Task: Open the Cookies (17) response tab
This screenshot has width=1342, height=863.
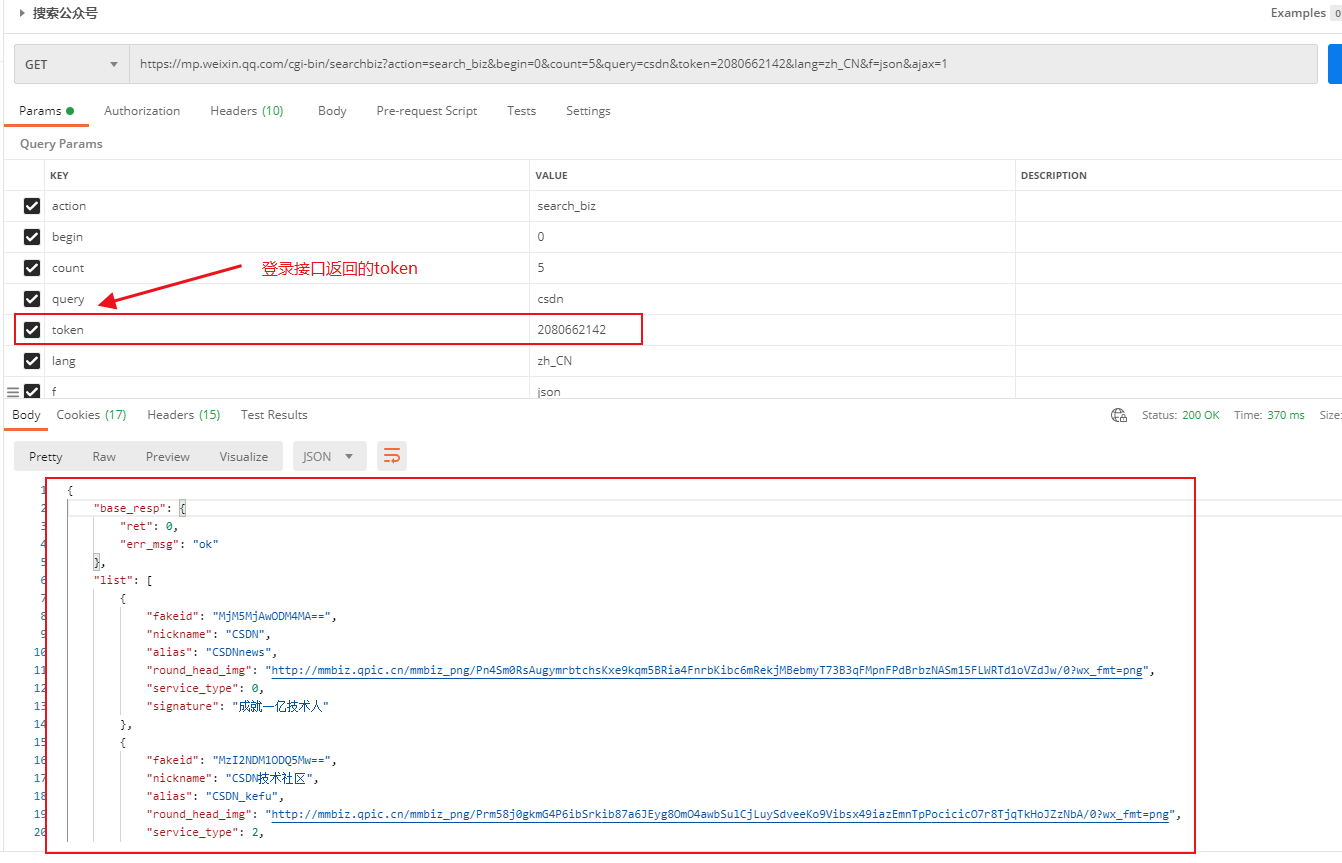Action: (91, 415)
